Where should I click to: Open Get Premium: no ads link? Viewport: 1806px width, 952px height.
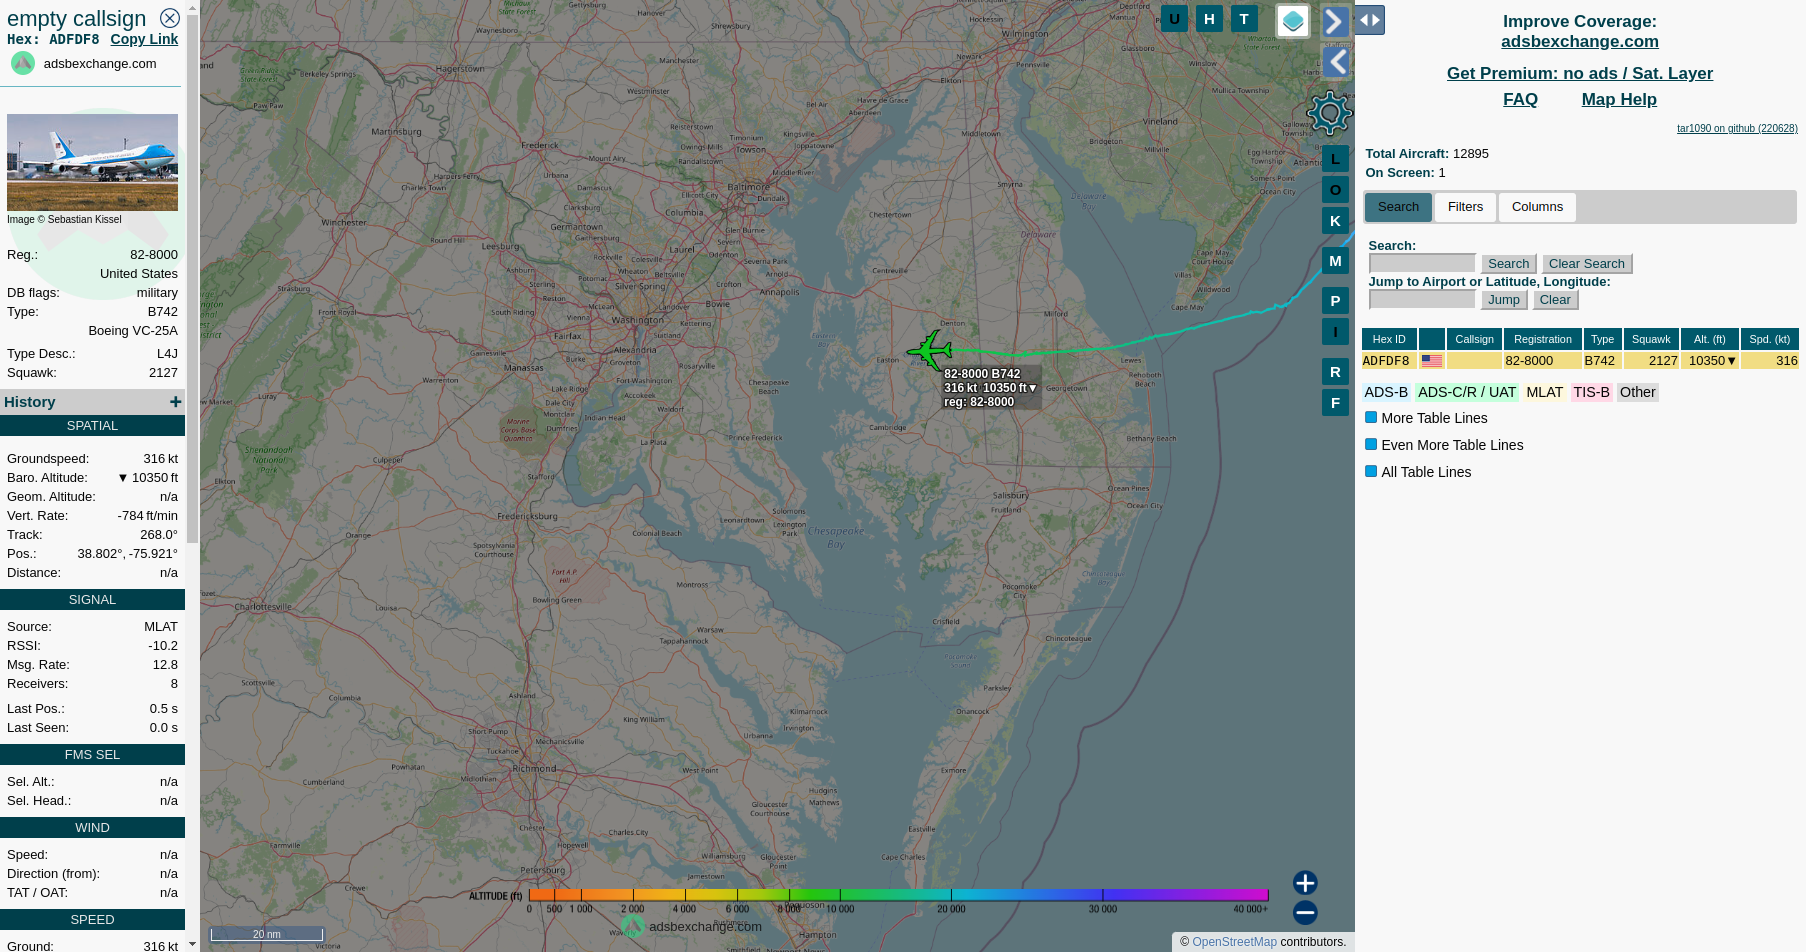[x=1579, y=73]
